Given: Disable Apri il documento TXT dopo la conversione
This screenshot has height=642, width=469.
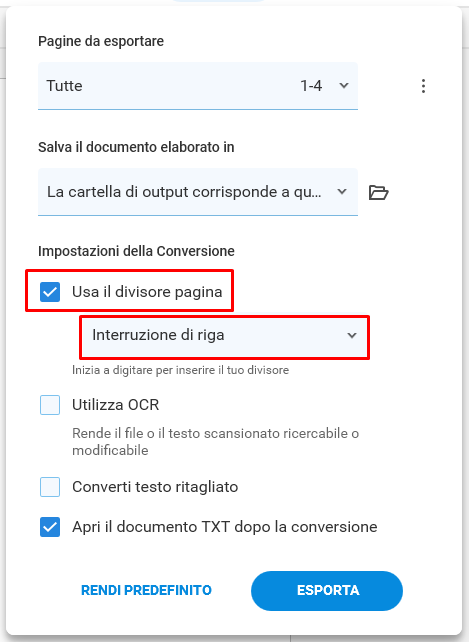Looking at the screenshot, I should tap(50, 527).
